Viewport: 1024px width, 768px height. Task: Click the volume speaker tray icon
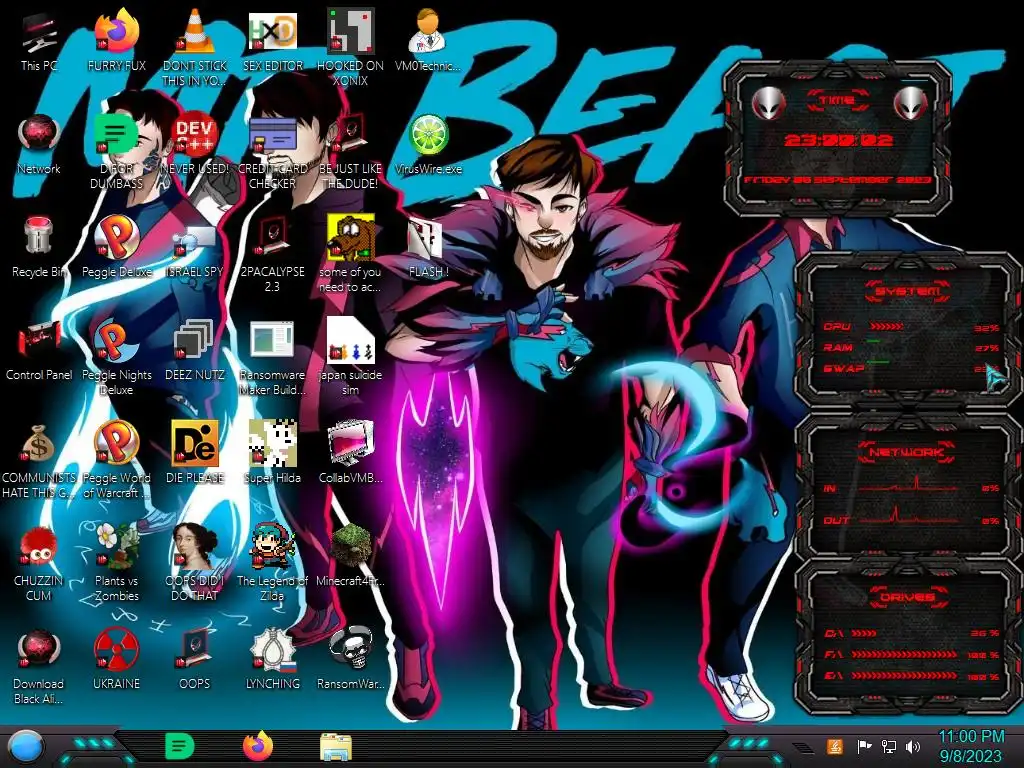coord(912,746)
